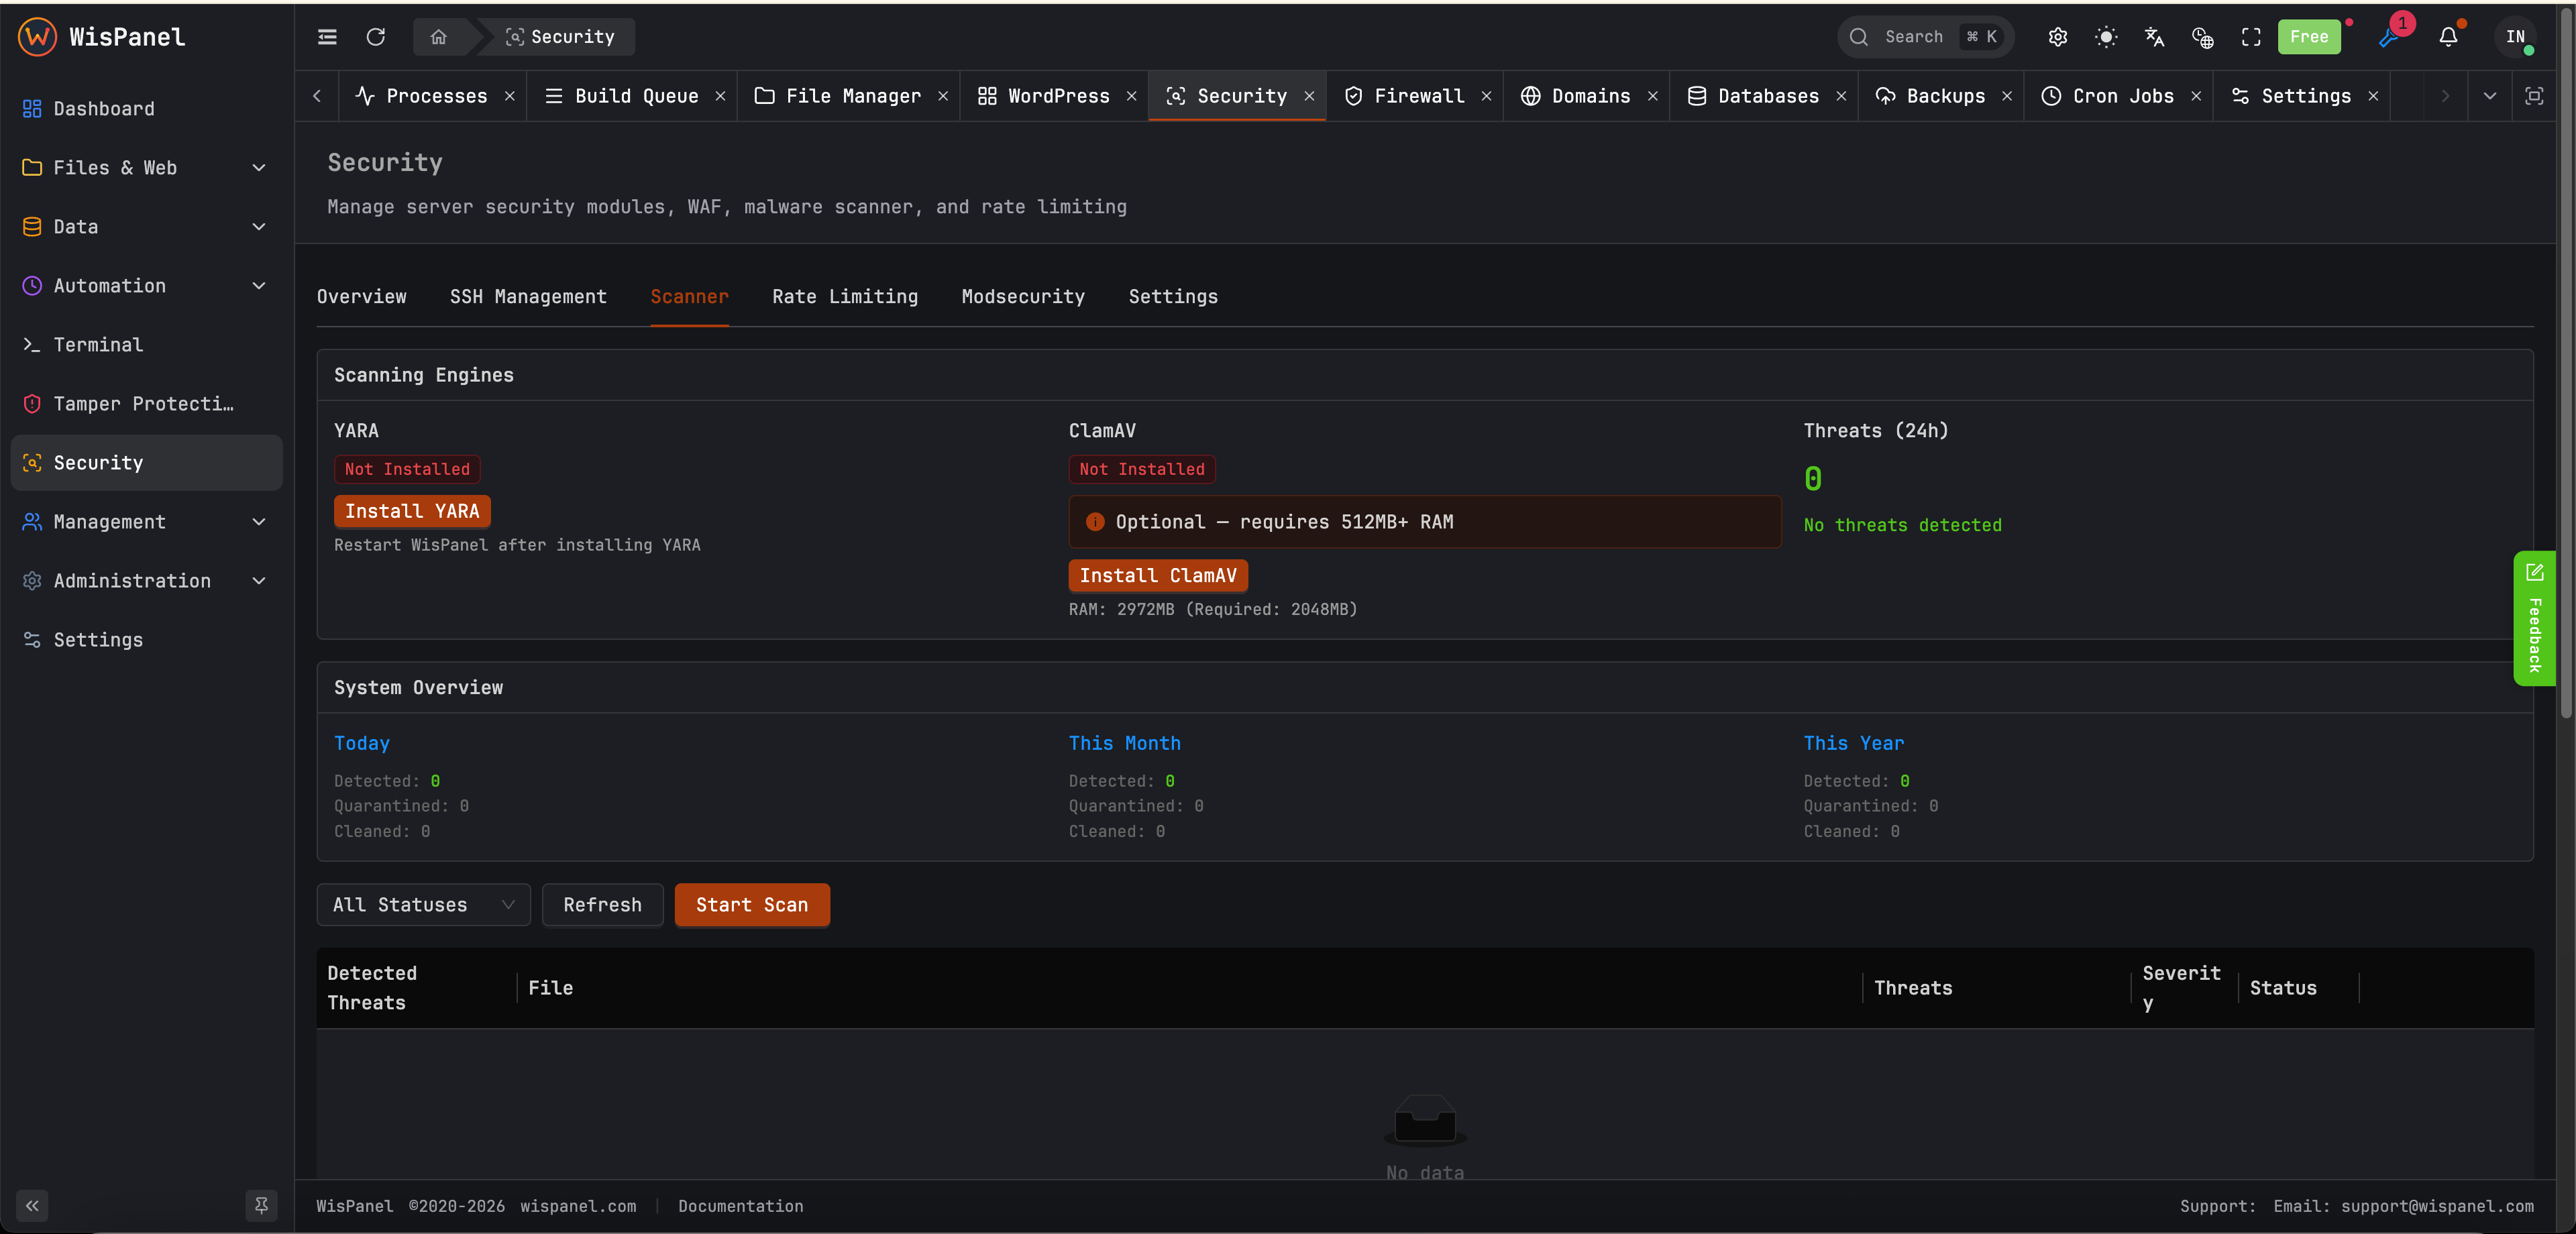The image size is (2576, 1234).
Task: Open the SSH Management sub-tab
Action: [x=528, y=297]
